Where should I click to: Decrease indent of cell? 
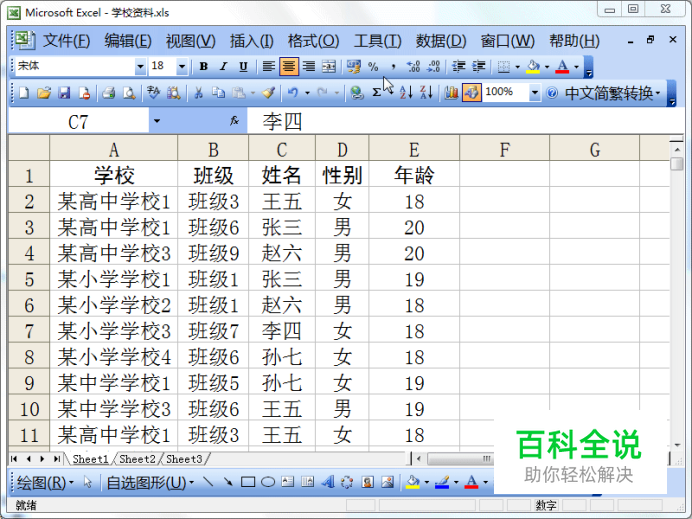click(459, 67)
